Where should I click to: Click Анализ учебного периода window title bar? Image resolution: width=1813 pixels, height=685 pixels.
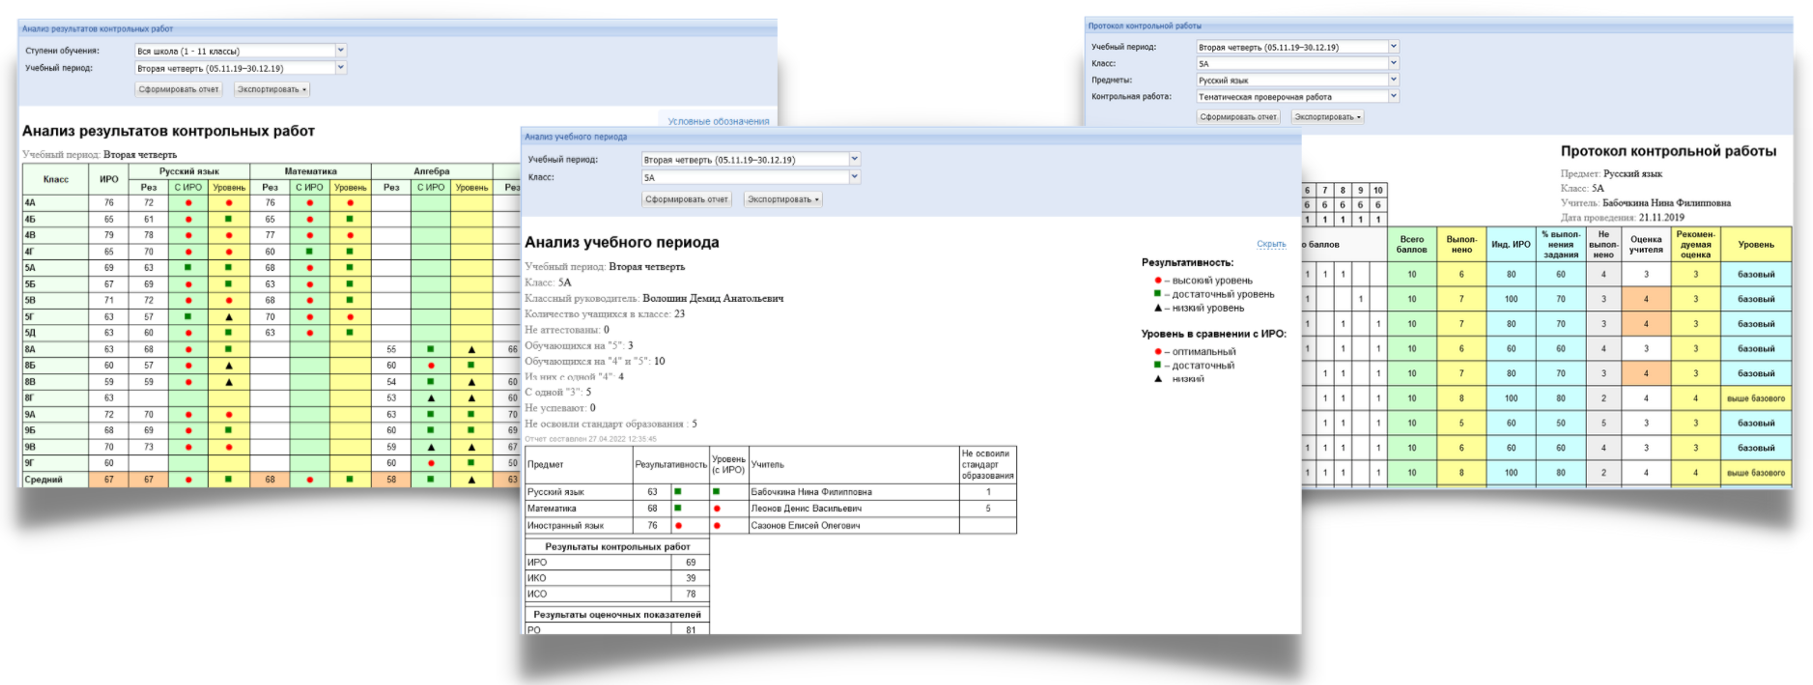[911, 137]
